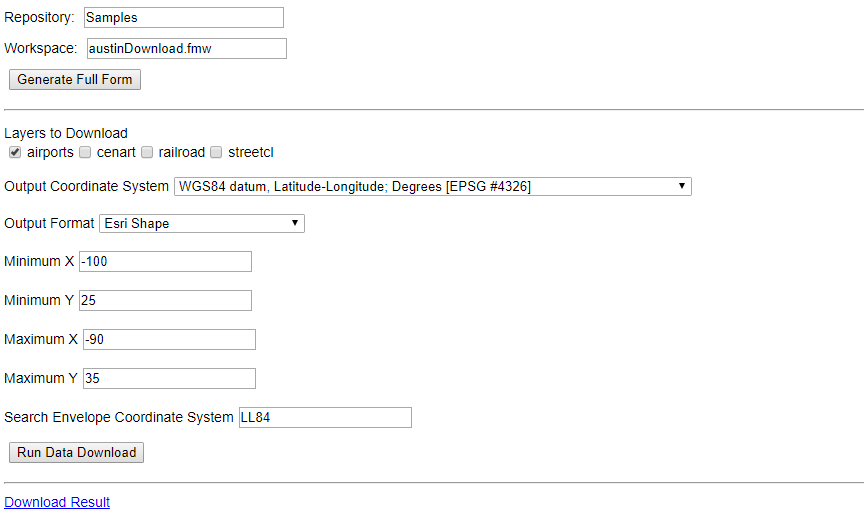Tick the railroad layer checkbox
This screenshot has height=528, width=864.
click(147, 153)
